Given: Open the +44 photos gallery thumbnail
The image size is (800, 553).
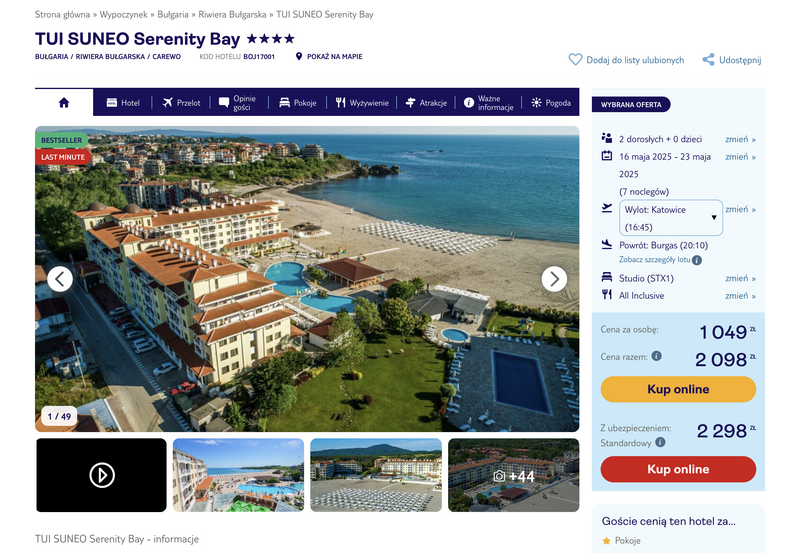Looking at the screenshot, I should tap(513, 475).
